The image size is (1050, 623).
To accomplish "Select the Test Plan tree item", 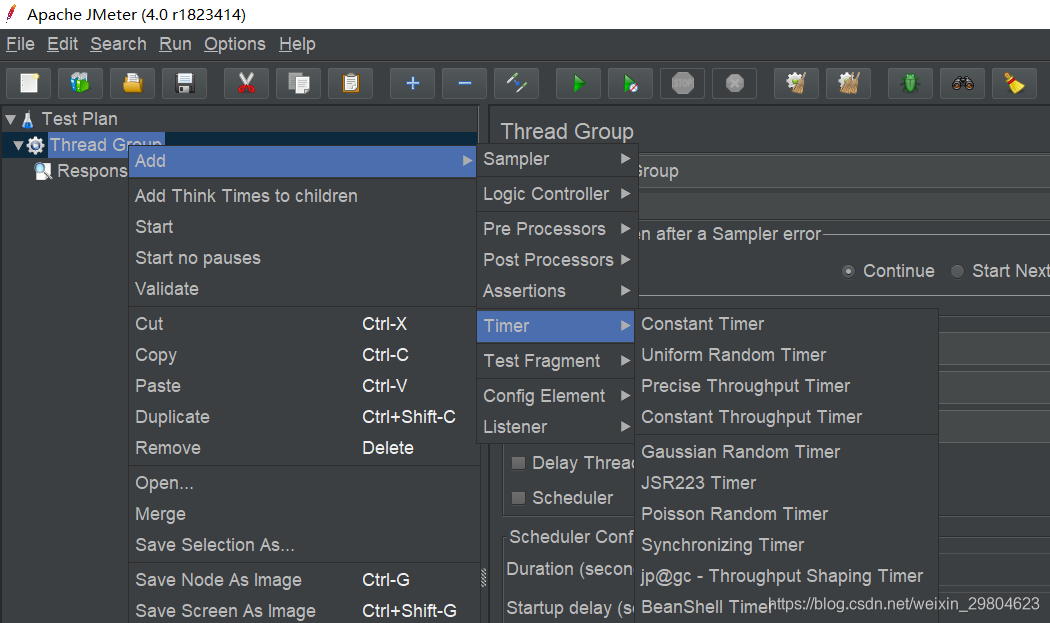I will click(79, 119).
